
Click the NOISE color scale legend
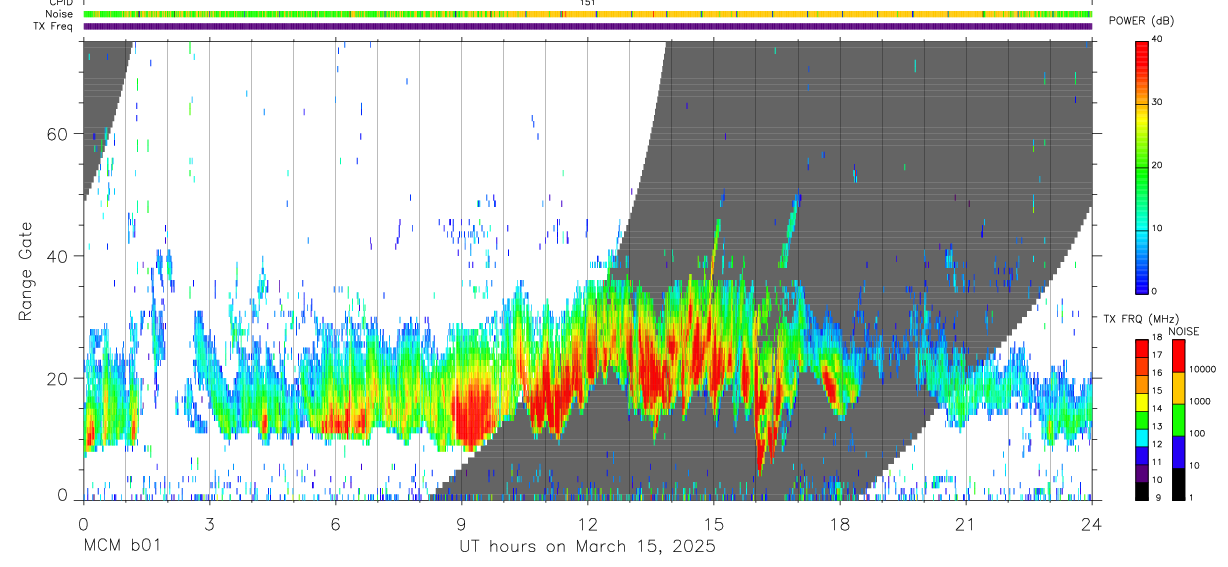(x=1179, y=419)
